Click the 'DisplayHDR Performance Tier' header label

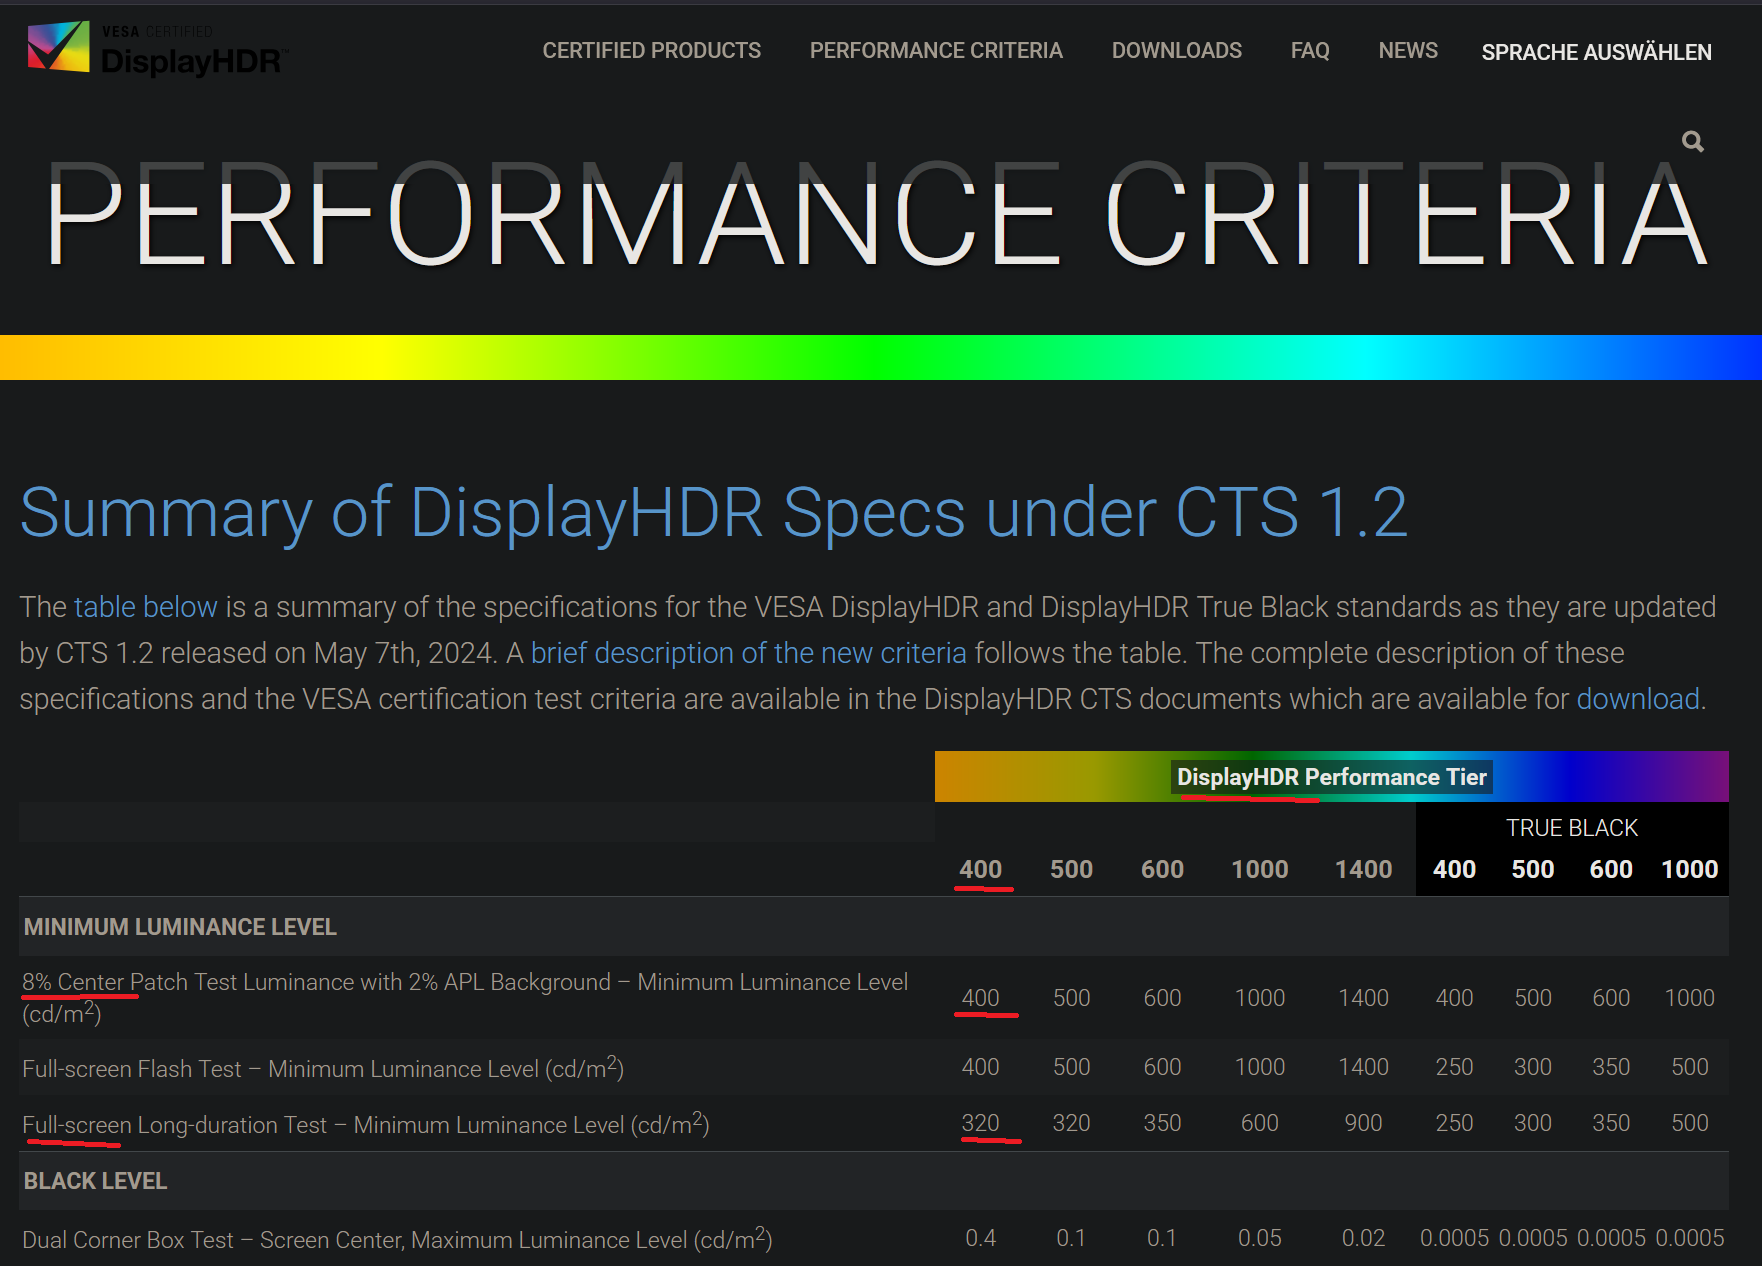(1331, 777)
